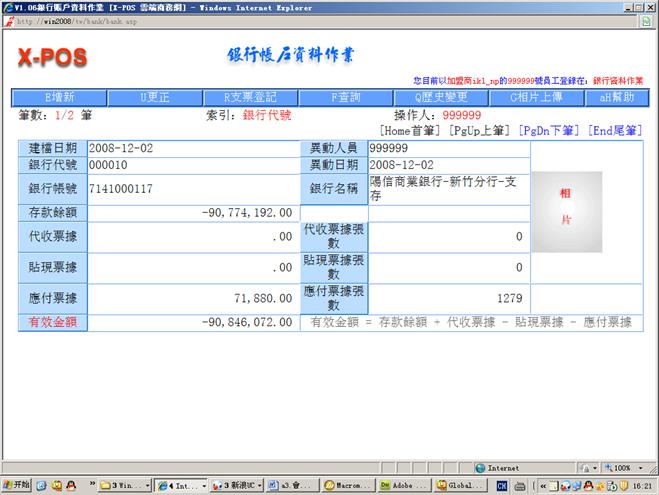Screen dimensions: 659x495
Task: Go to next record with PgDn下筆
Action: click(551, 131)
